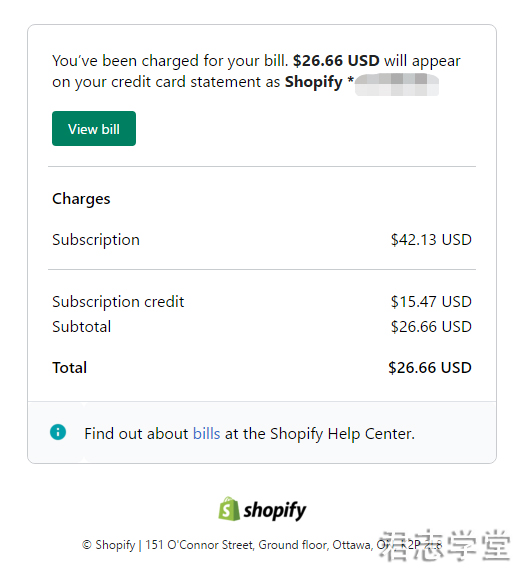Click the Shopify shopping bag logo

coord(229,509)
